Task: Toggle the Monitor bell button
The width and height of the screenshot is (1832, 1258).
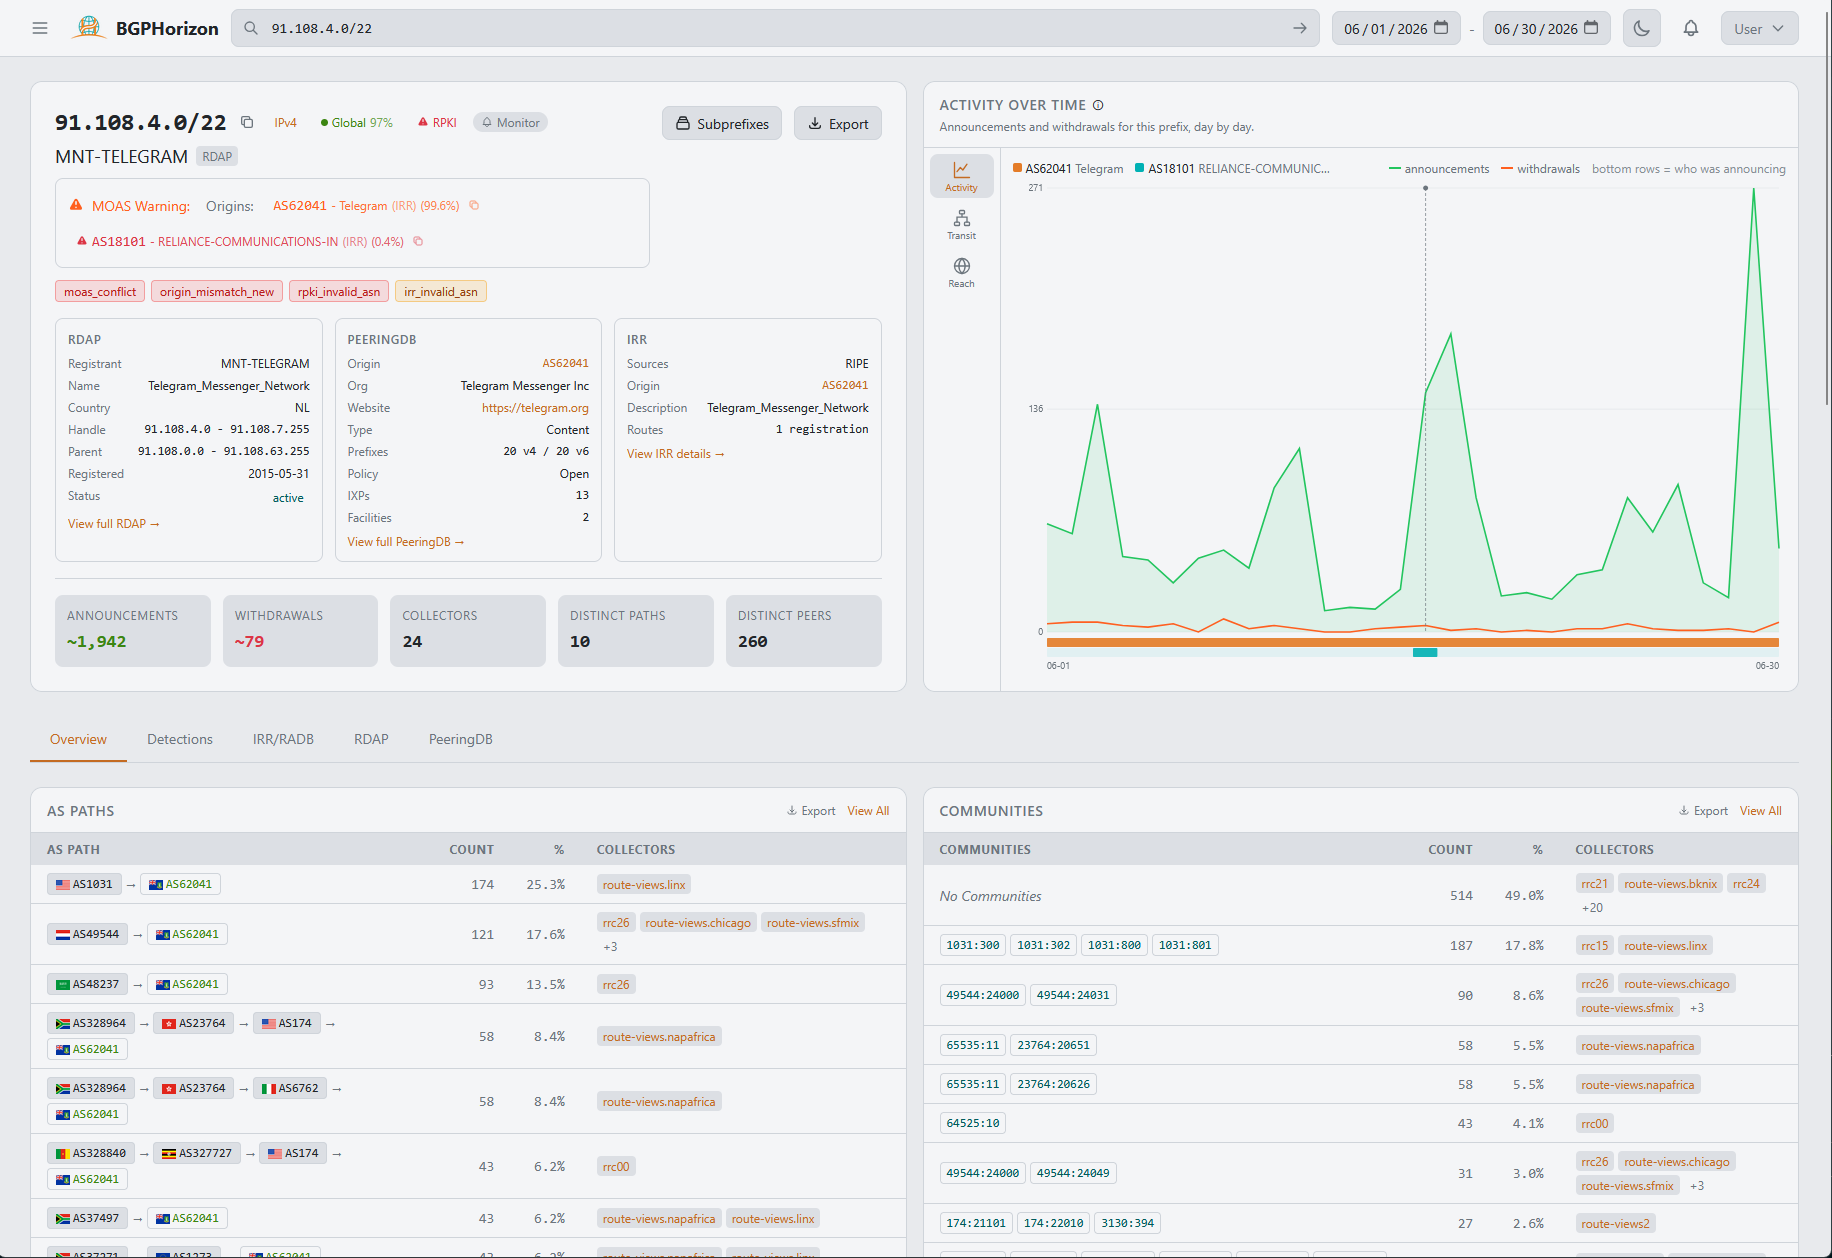Action: 511,122
